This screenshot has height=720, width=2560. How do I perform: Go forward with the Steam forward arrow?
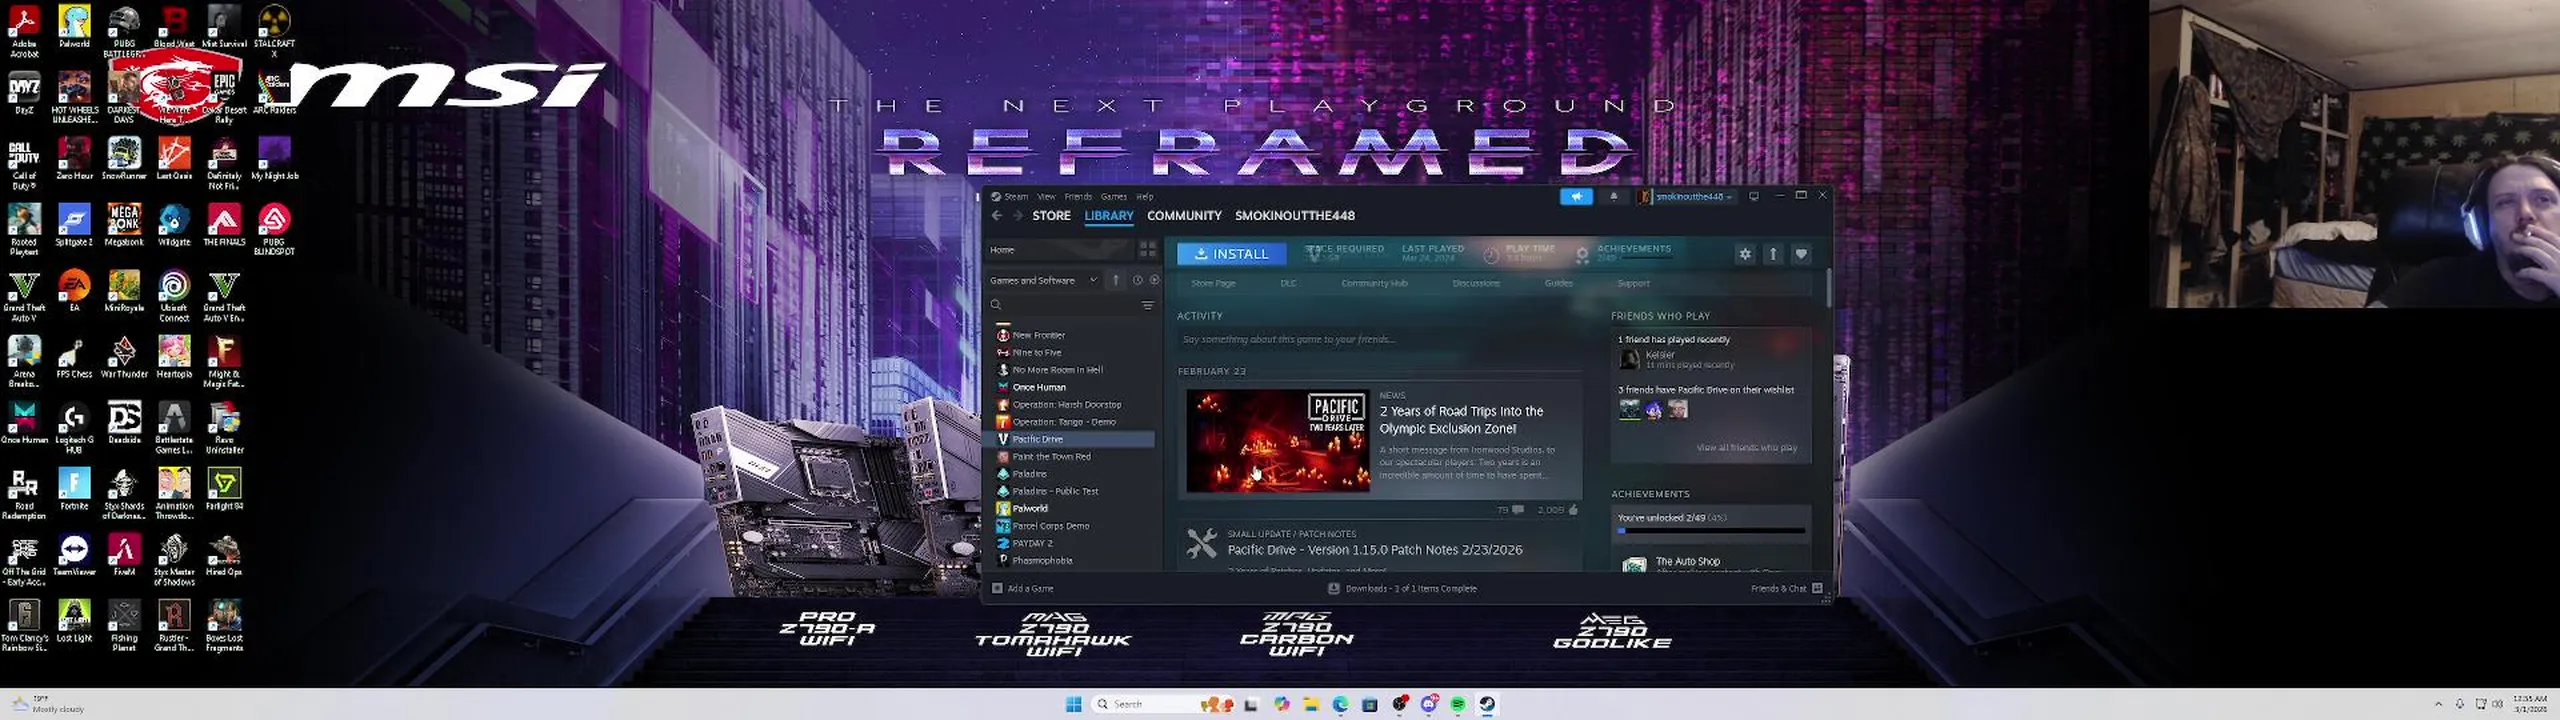[x=1017, y=216]
